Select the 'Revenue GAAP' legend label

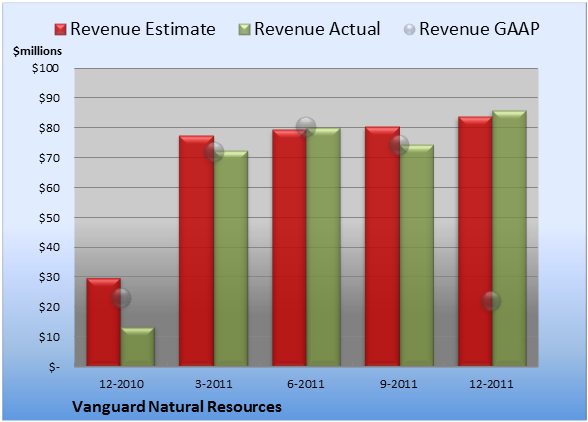click(479, 29)
